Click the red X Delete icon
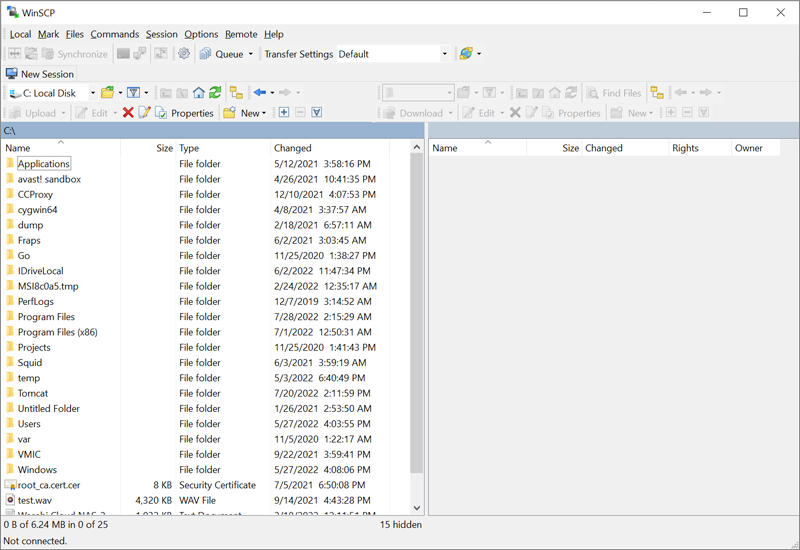This screenshot has width=800, height=550. (x=128, y=113)
